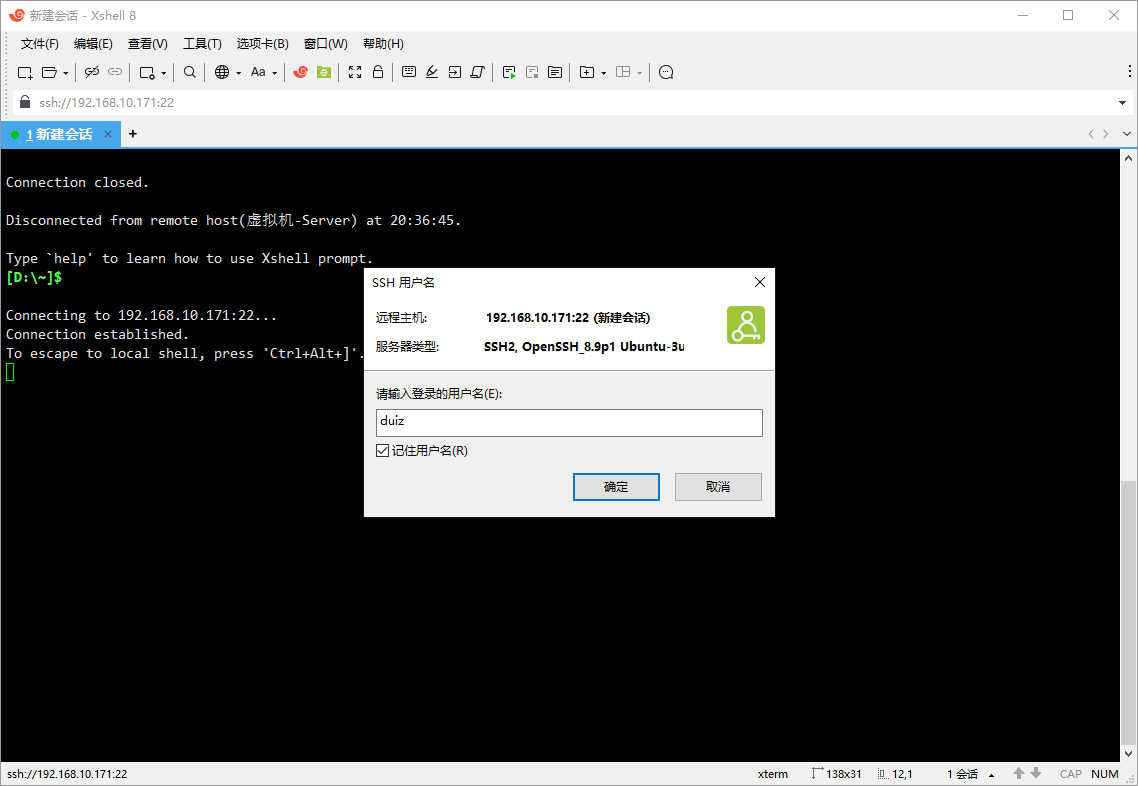
Task: Toggle the screen lock toolbar icon
Action: [376, 72]
